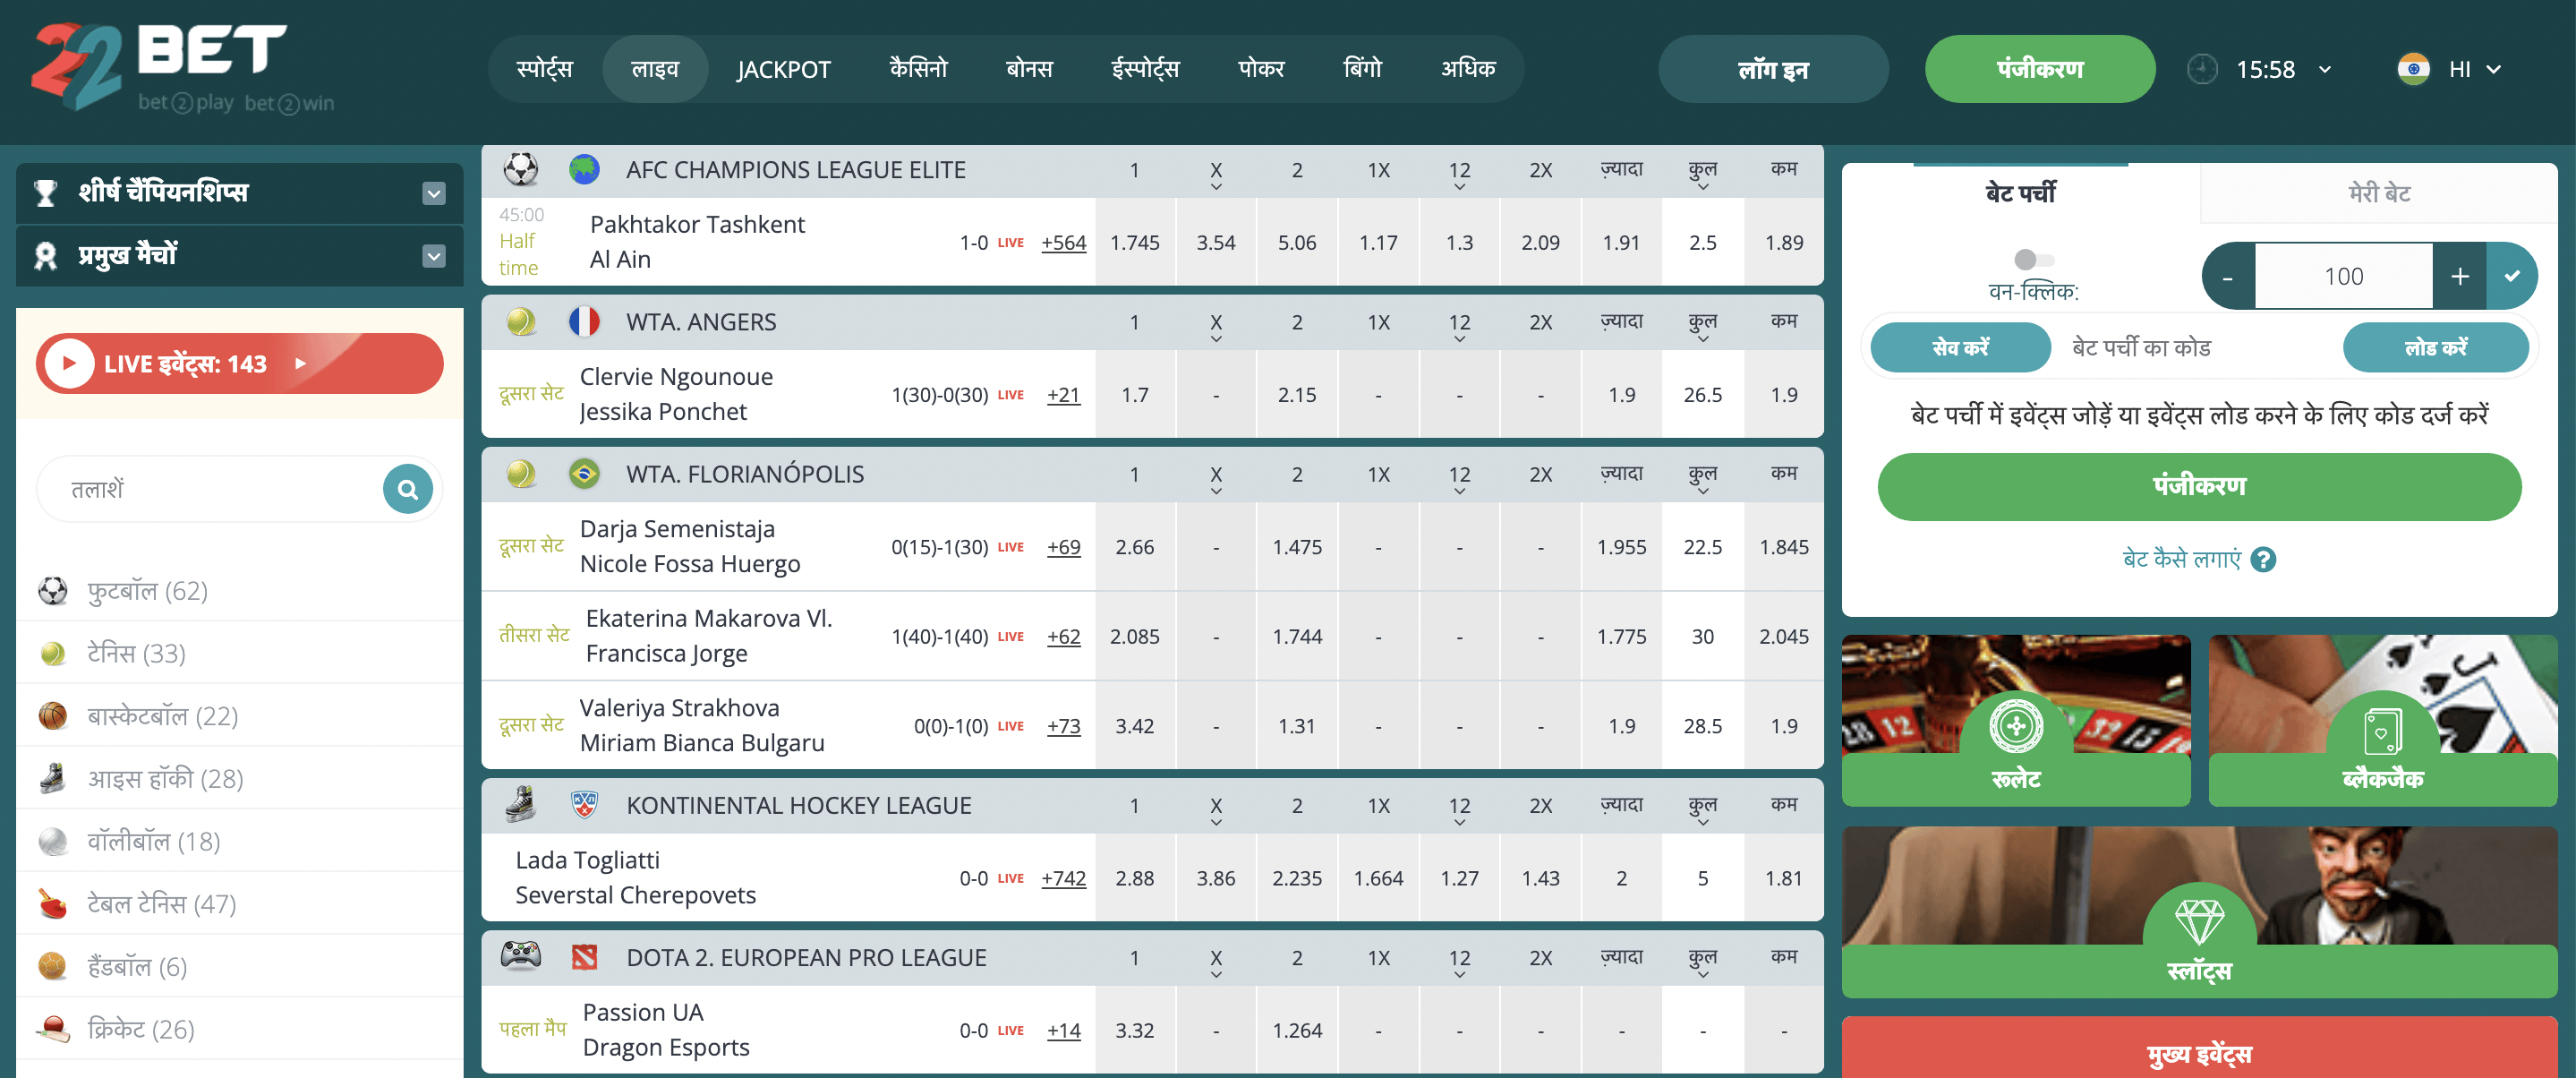The height and width of the screenshot is (1078, 2576).
Task: Confirm stake with the checkmark button
Action: (2512, 276)
